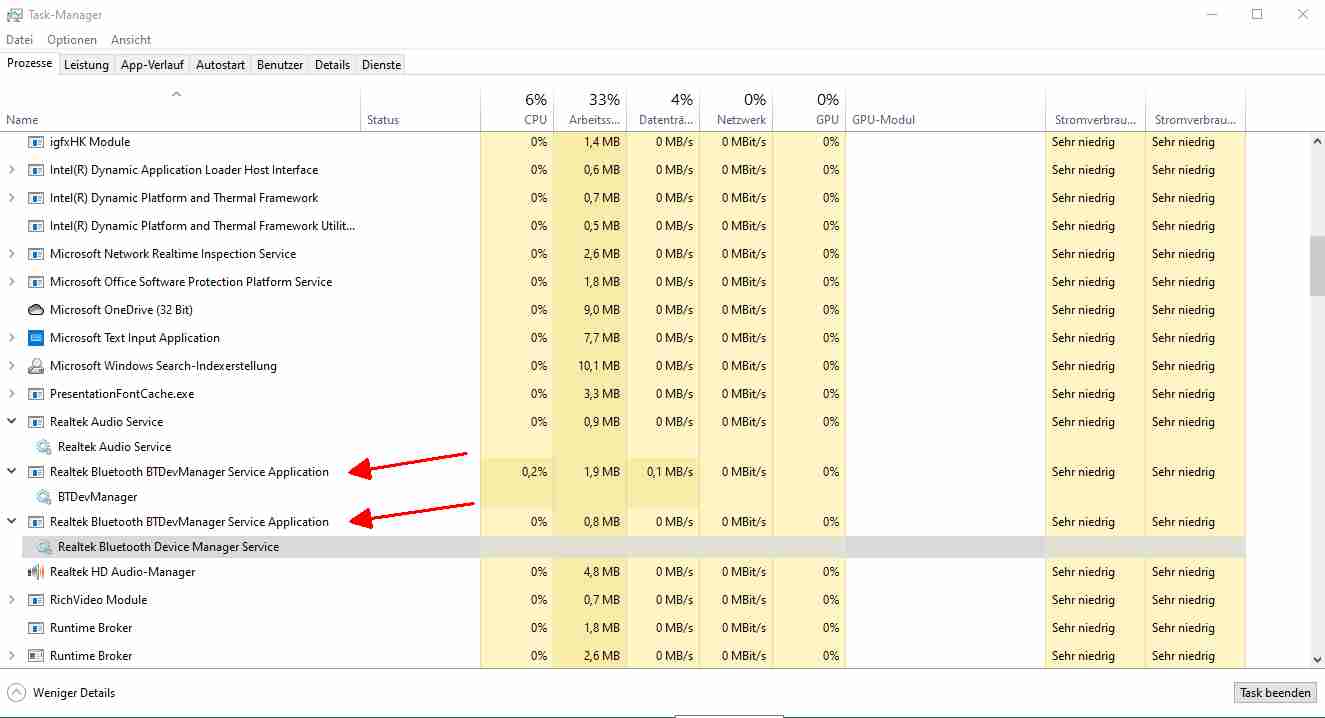Click the Weniger Details arrow icon

tap(17, 693)
